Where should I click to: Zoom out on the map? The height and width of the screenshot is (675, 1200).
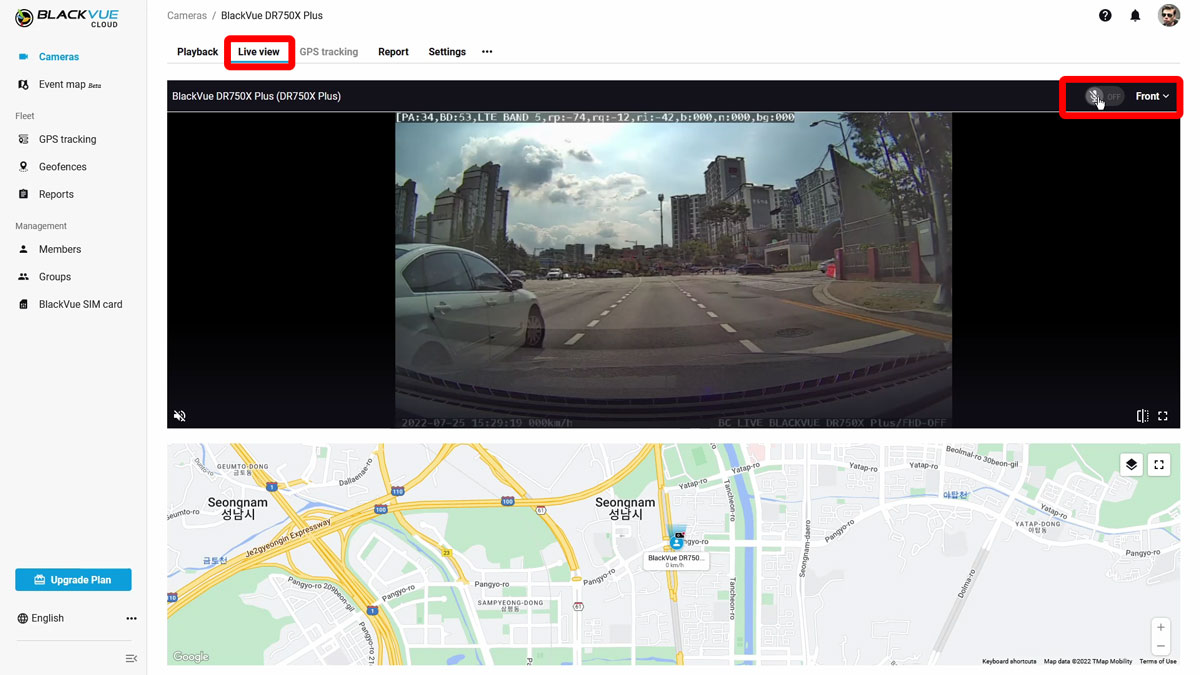coord(1161,647)
